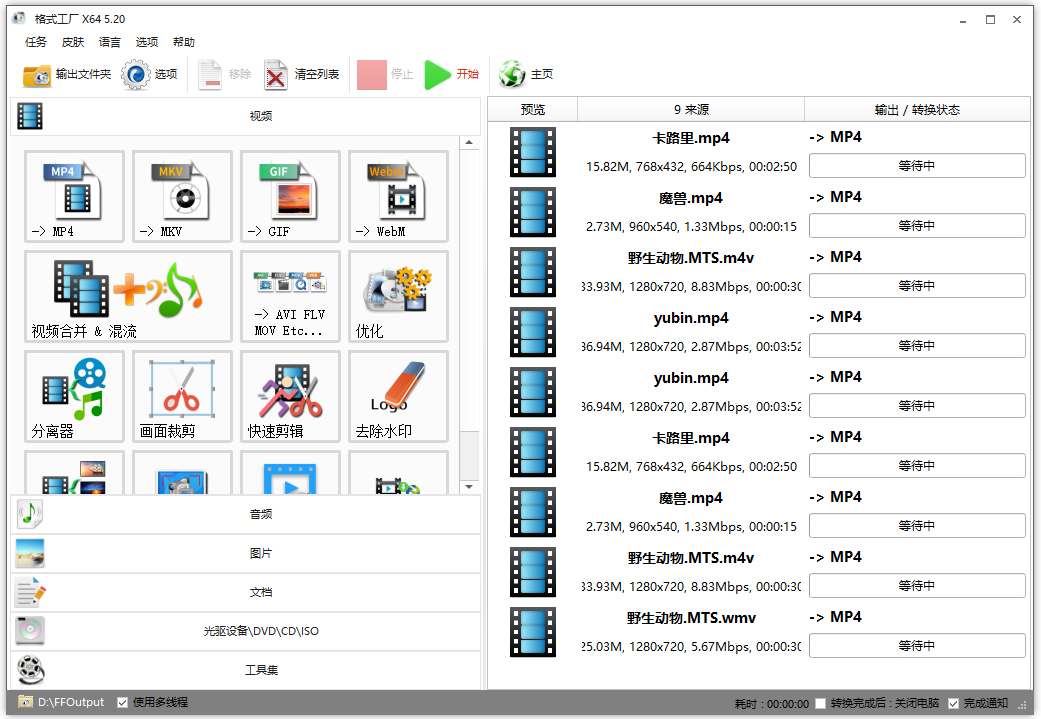This screenshot has height=719, width=1041.
Task: Open the 任务 menu
Action: [x=35, y=42]
